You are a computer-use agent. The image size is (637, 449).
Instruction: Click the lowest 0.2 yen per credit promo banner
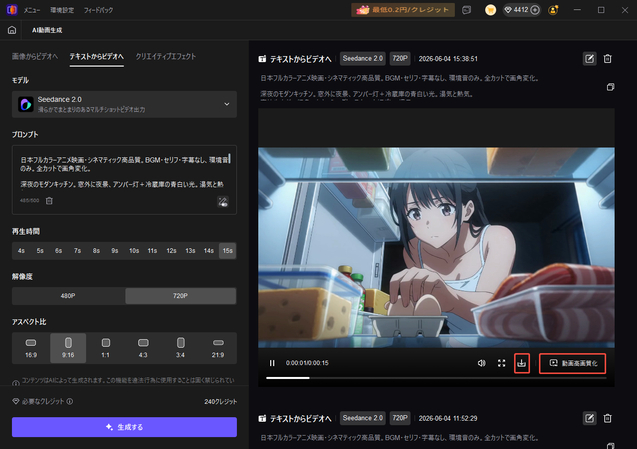[x=403, y=10]
